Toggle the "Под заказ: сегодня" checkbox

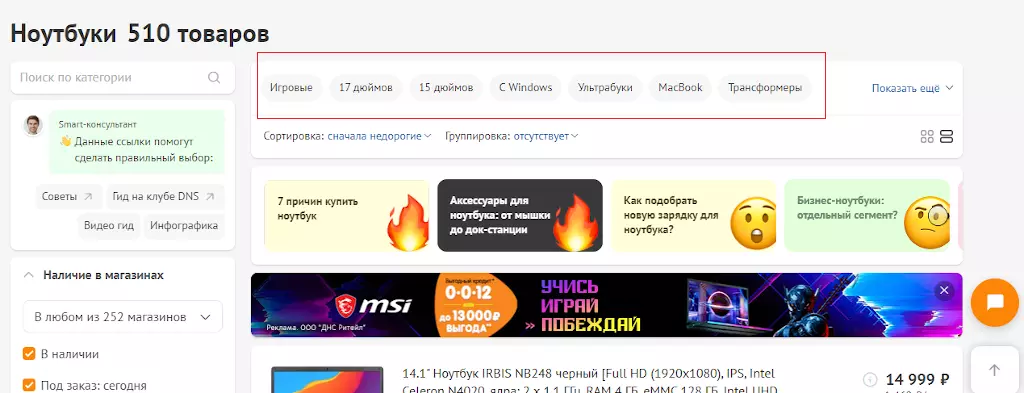tap(29, 385)
